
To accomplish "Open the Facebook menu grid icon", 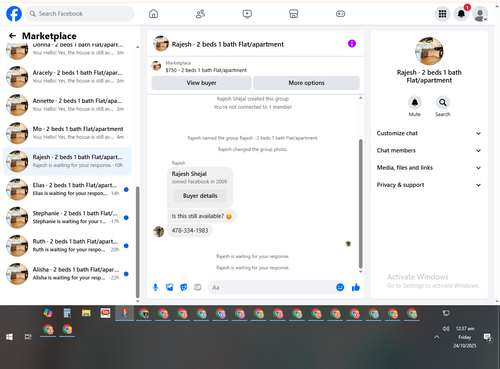I will click(442, 14).
